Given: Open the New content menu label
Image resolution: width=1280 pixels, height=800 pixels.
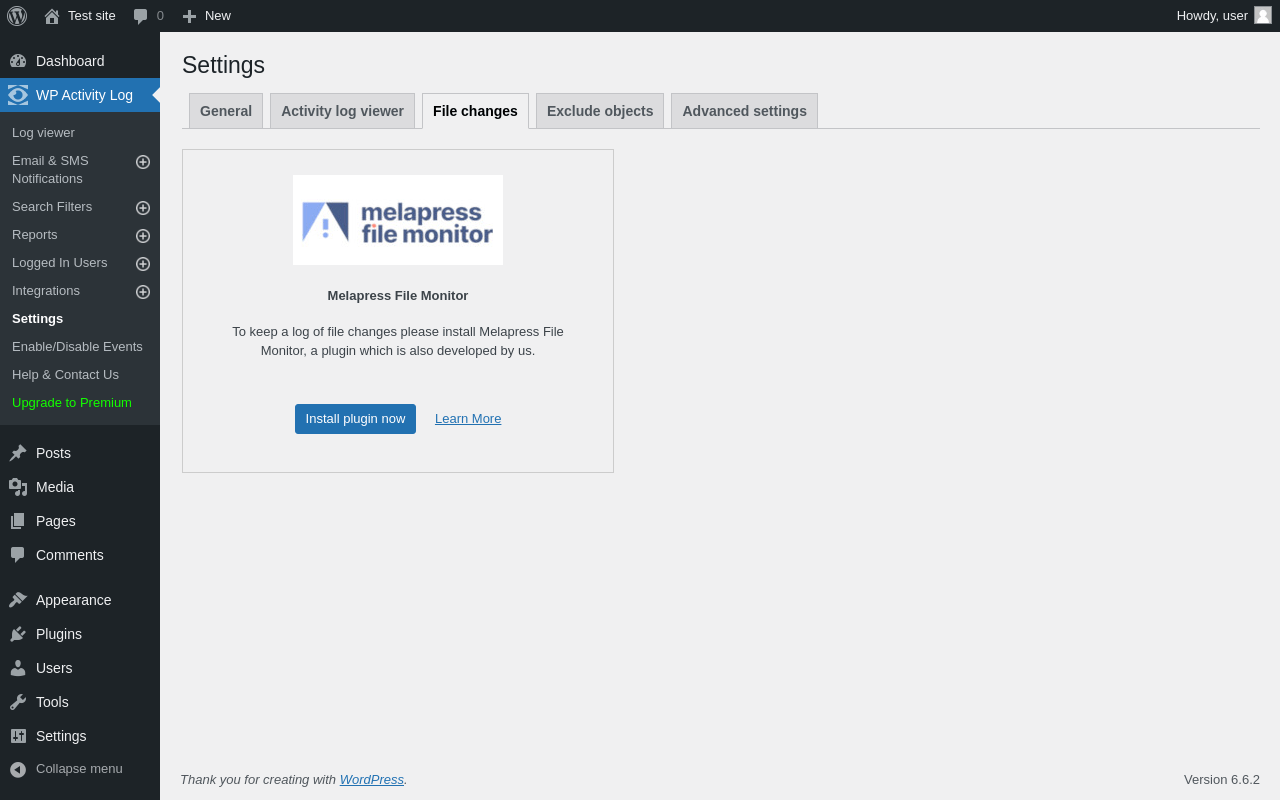Looking at the screenshot, I should [x=218, y=16].
